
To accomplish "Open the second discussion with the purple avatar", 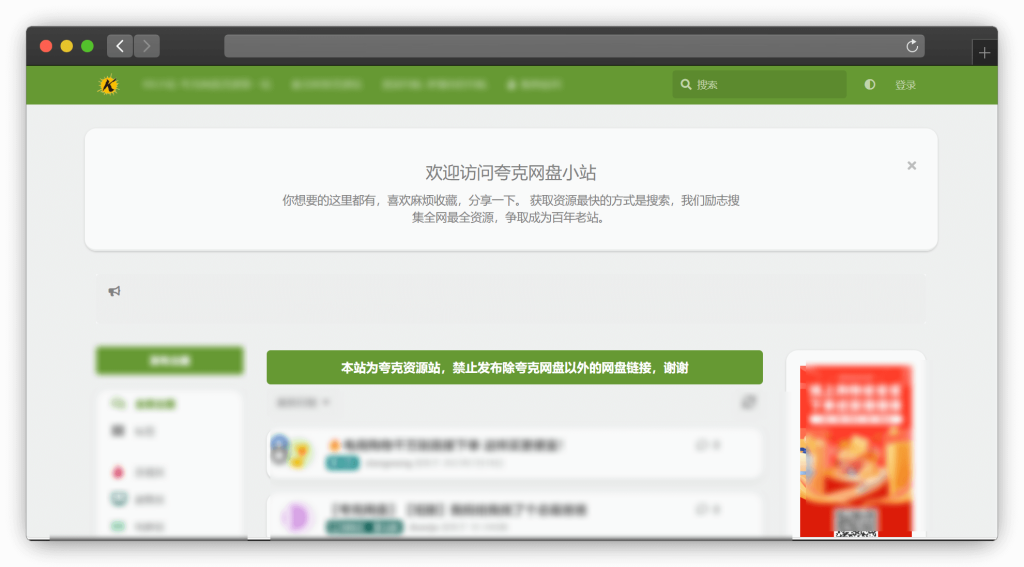I will click(x=515, y=516).
